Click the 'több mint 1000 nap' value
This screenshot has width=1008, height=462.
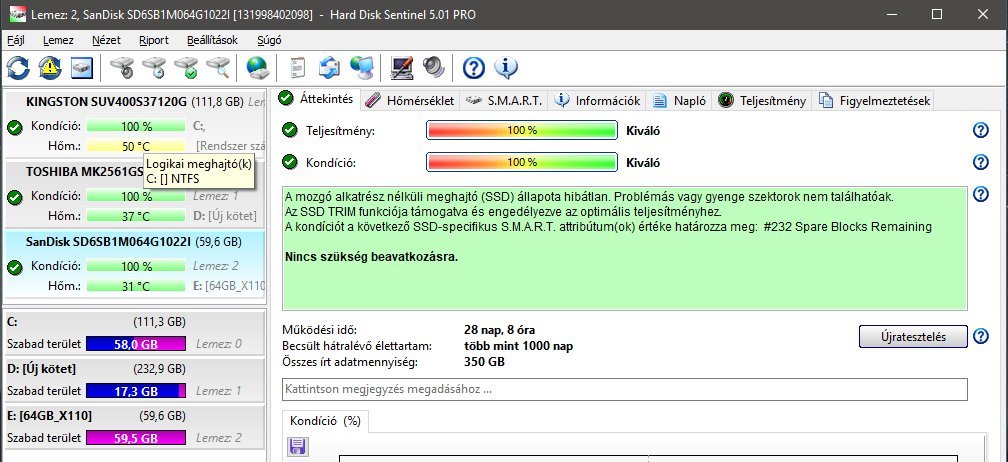518,346
